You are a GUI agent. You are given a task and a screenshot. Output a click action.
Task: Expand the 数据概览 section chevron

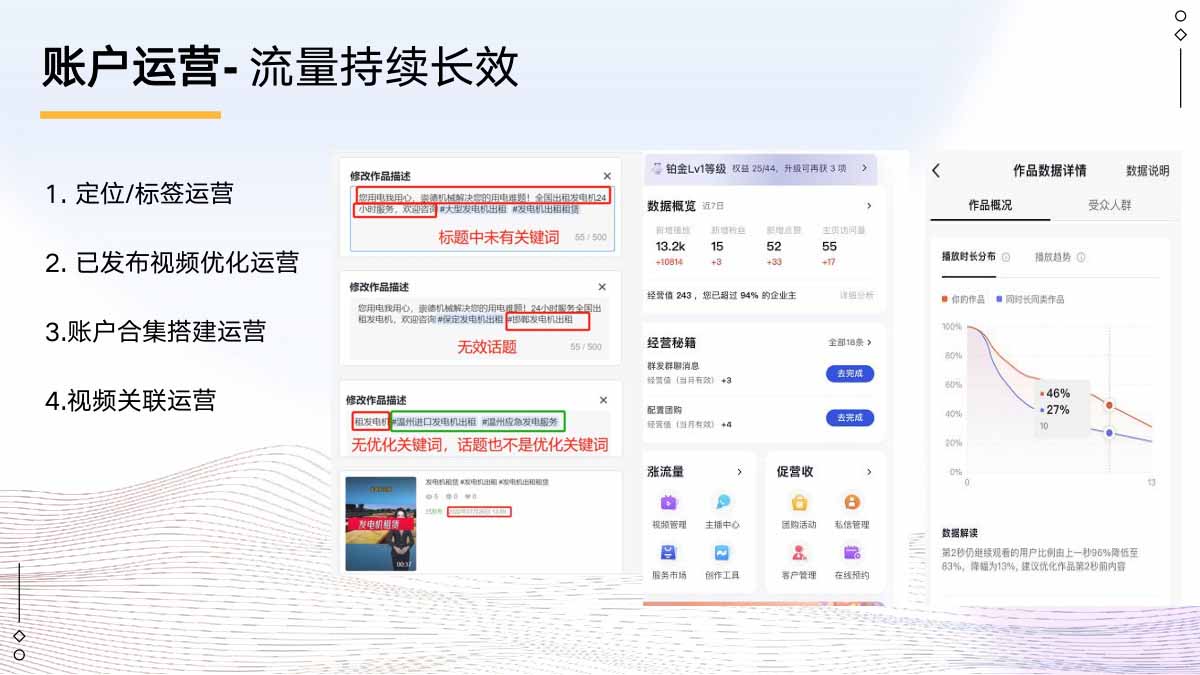click(868, 206)
